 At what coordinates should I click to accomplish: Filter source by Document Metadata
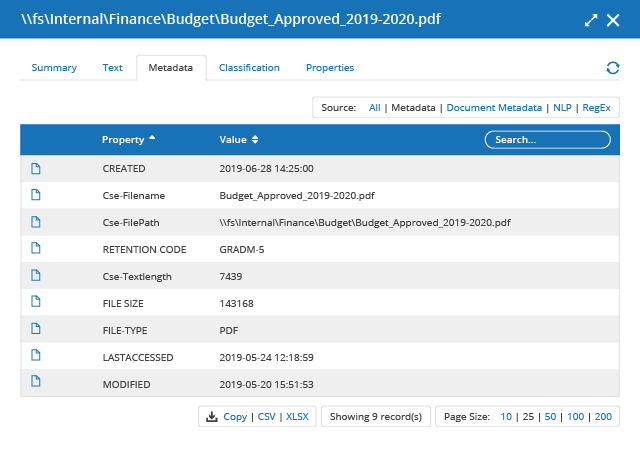click(494, 107)
